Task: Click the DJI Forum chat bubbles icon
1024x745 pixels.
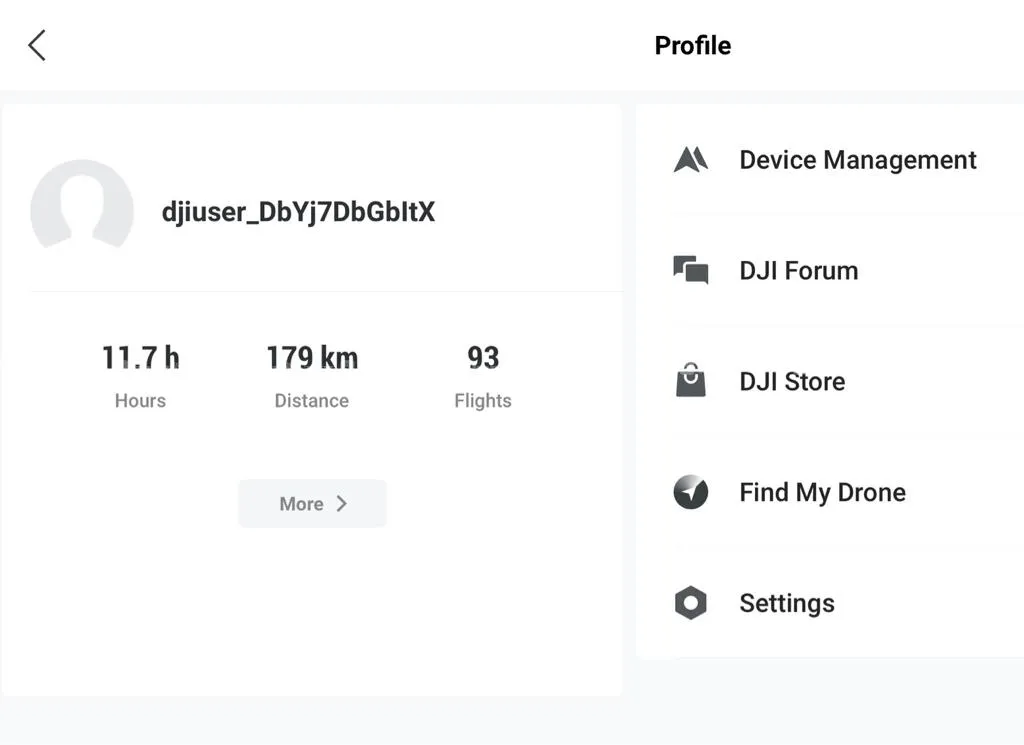Action: [690, 270]
